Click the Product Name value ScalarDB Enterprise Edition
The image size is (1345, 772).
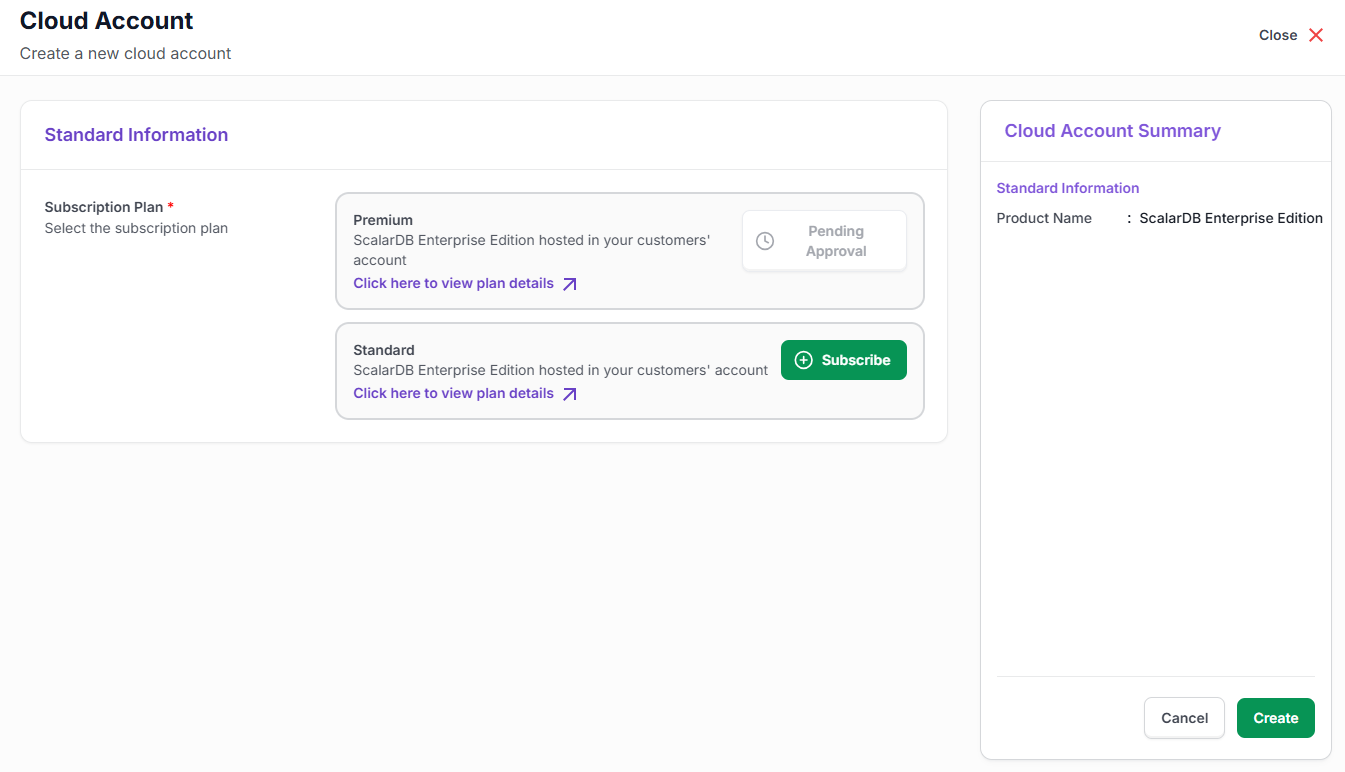click(x=1230, y=217)
